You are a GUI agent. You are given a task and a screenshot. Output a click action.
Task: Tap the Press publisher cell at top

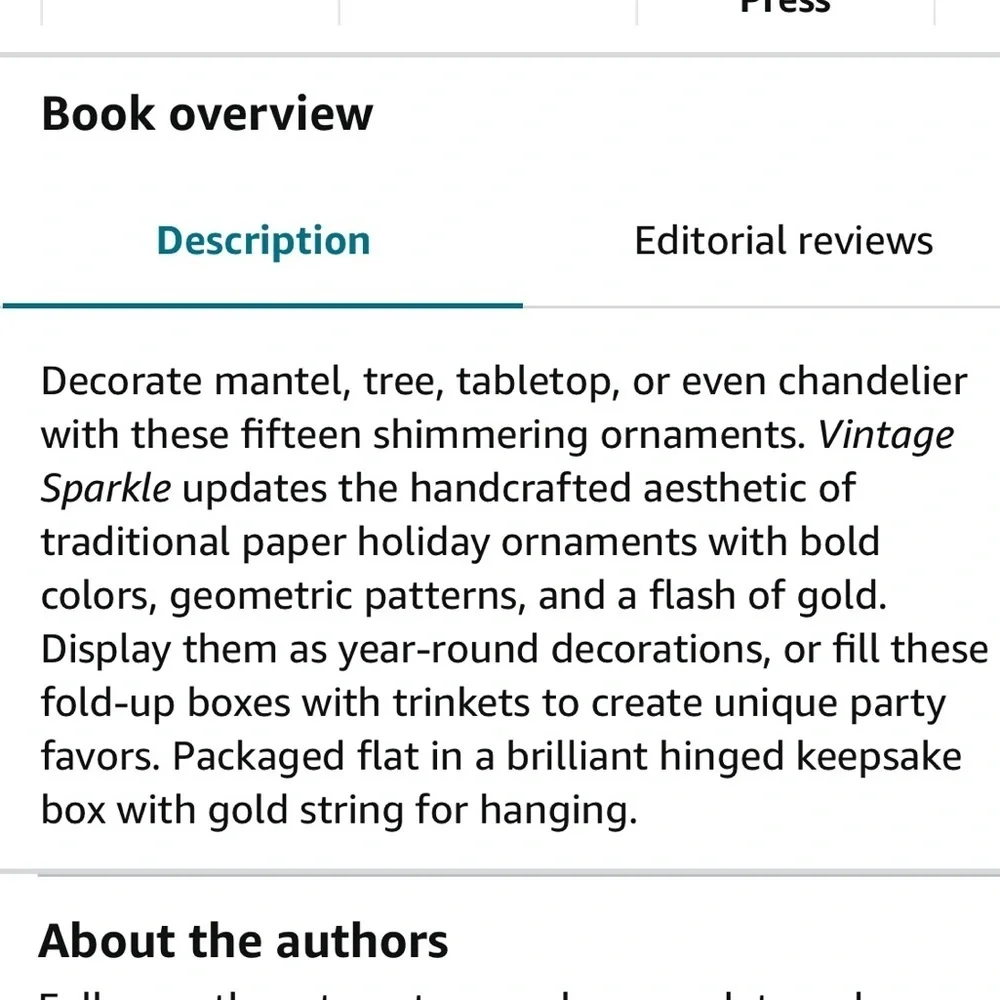tap(786, 10)
